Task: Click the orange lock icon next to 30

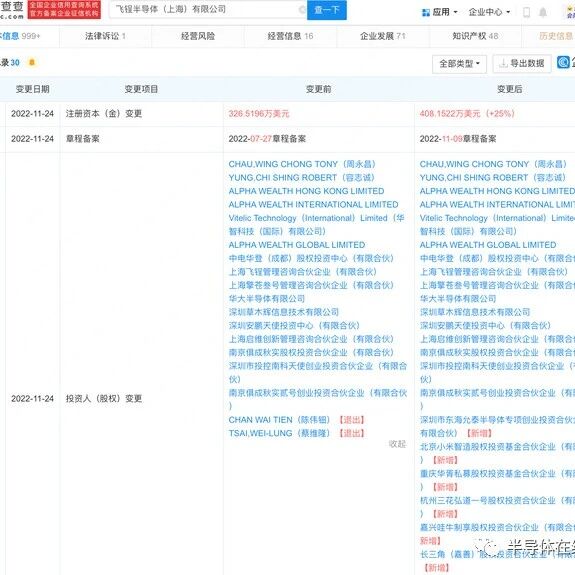Action: coord(32,62)
